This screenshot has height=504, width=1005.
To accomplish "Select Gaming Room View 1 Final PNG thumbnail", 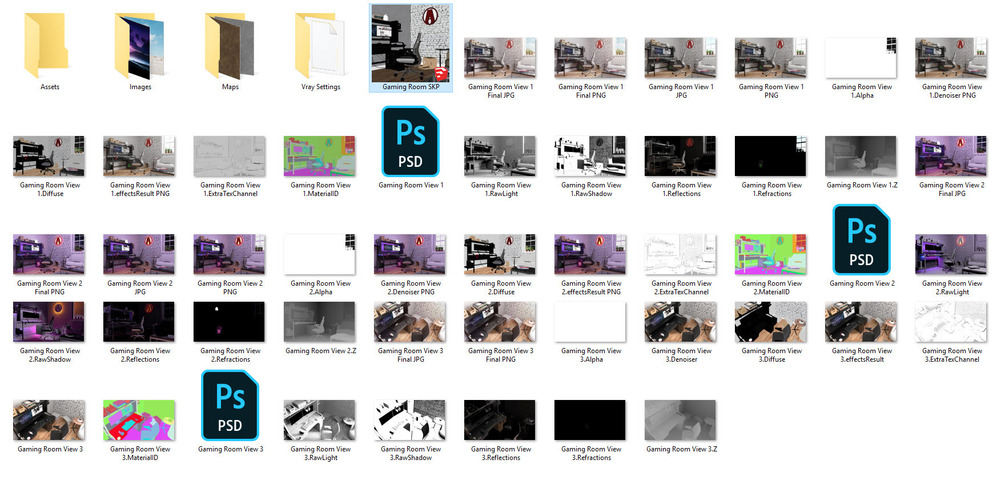I will tap(591, 58).
